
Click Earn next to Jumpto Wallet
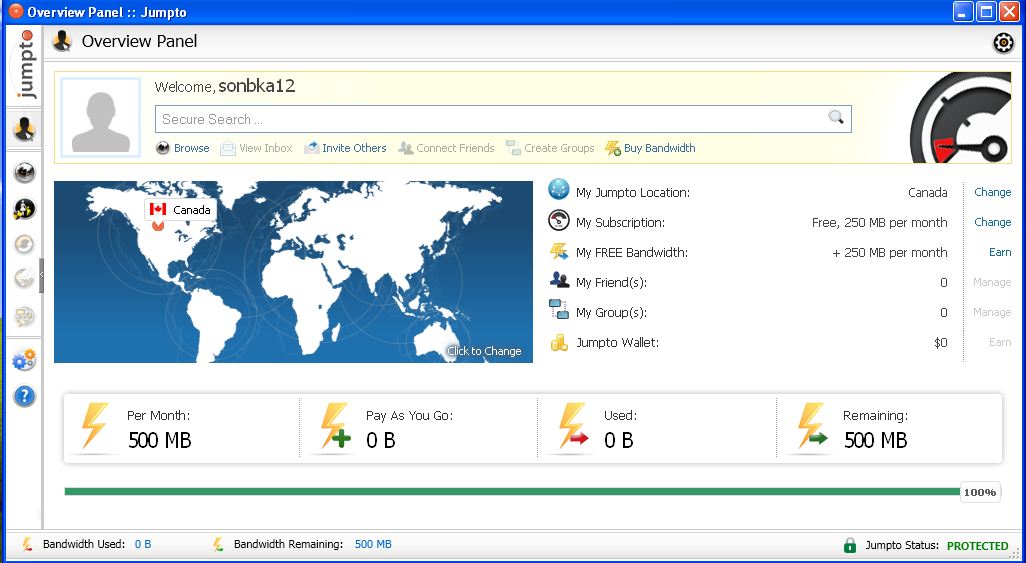click(1000, 342)
